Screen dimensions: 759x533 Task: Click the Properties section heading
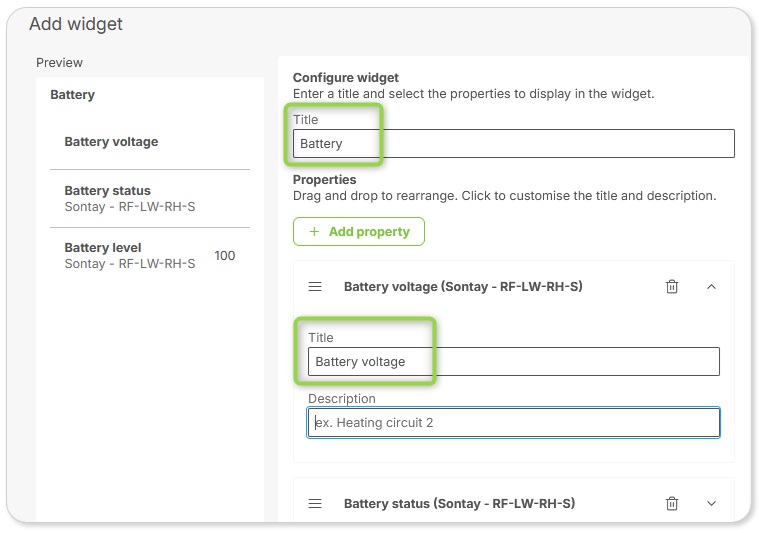click(x=324, y=180)
